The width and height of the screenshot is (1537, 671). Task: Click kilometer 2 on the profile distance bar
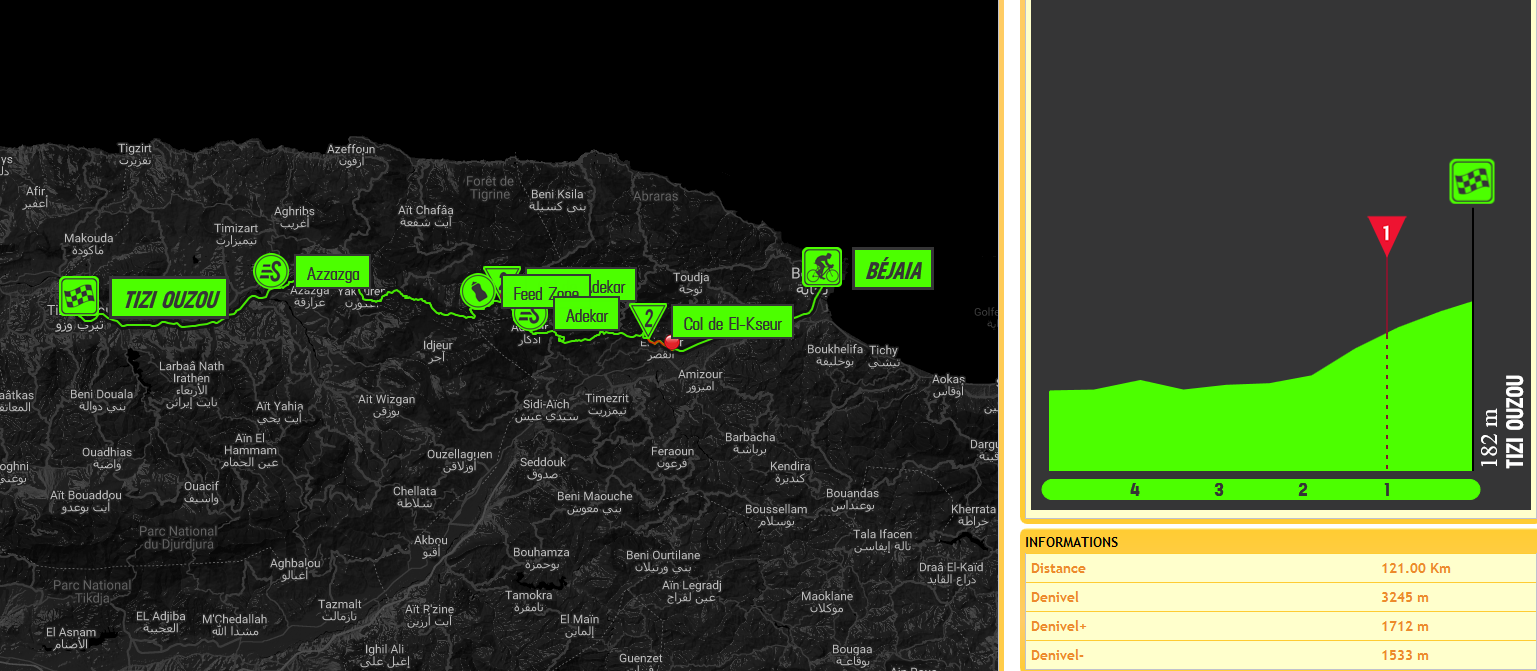(1302, 490)
